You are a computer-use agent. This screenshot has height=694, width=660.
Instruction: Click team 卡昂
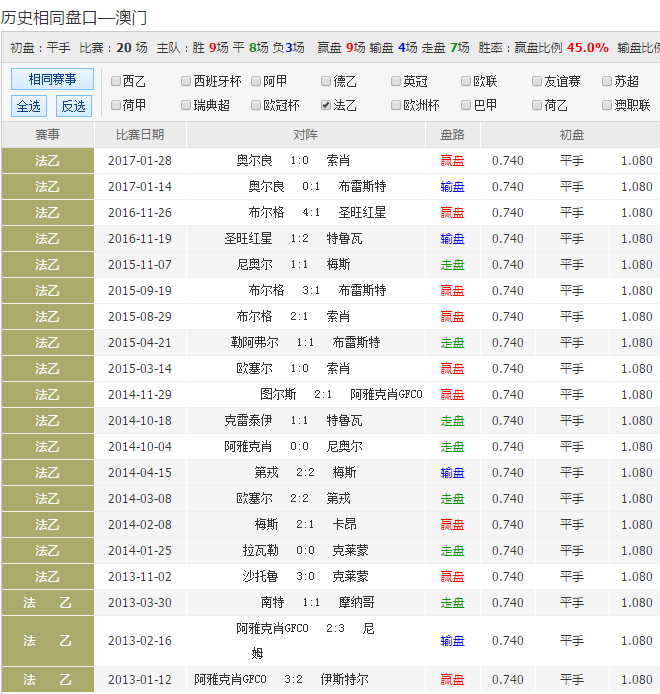344,524
